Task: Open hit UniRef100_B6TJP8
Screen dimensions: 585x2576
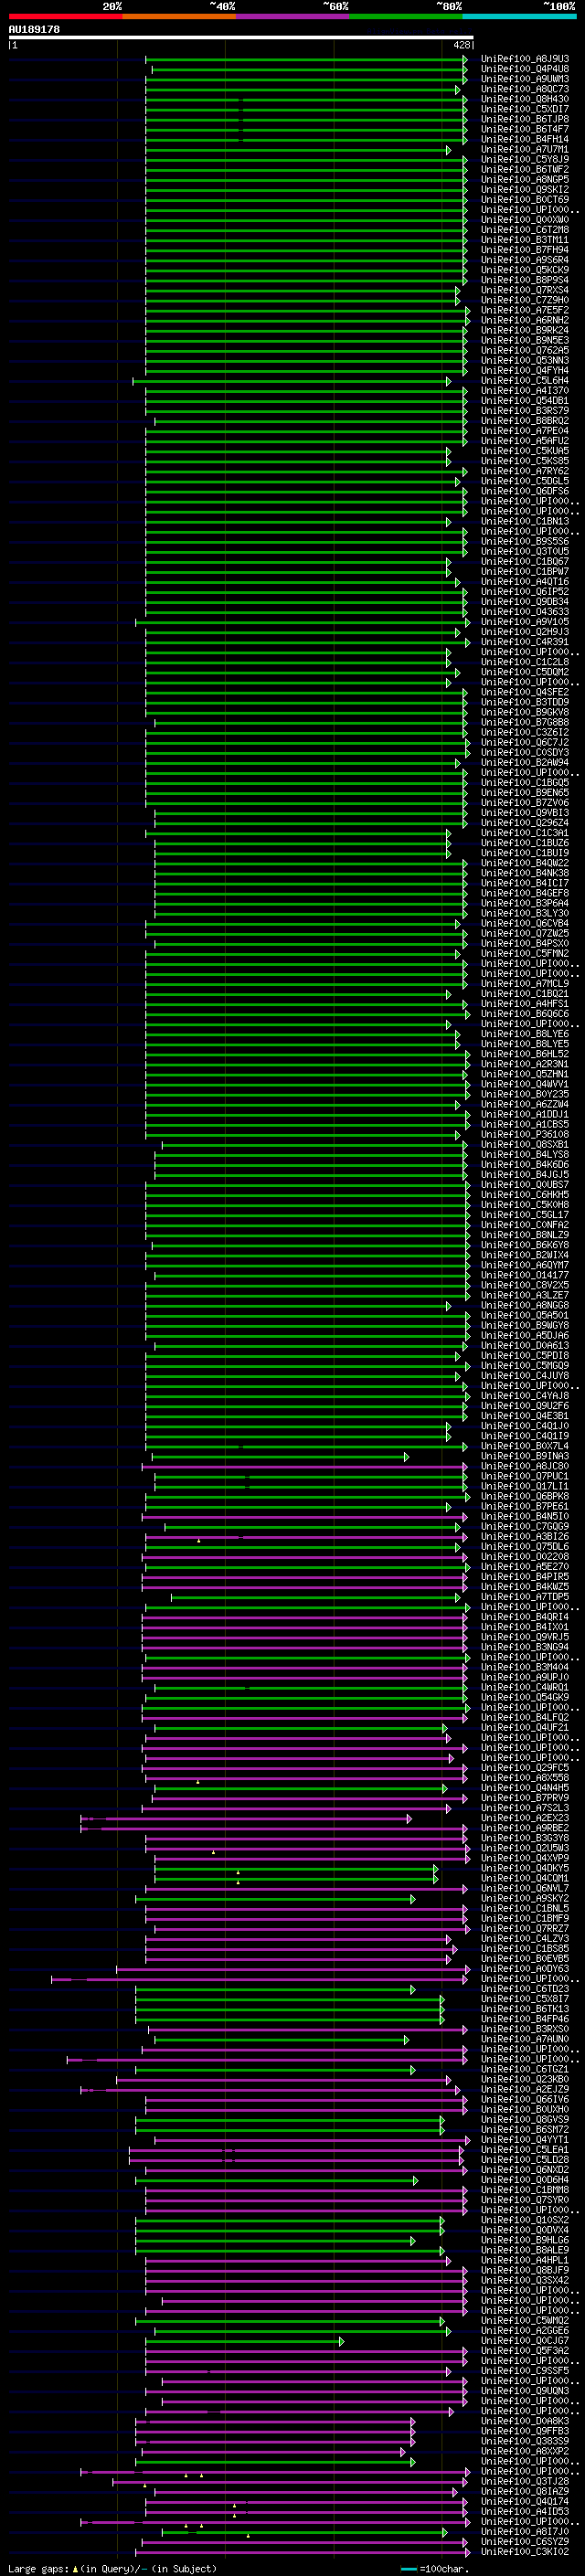Action: tap(525, 119)
